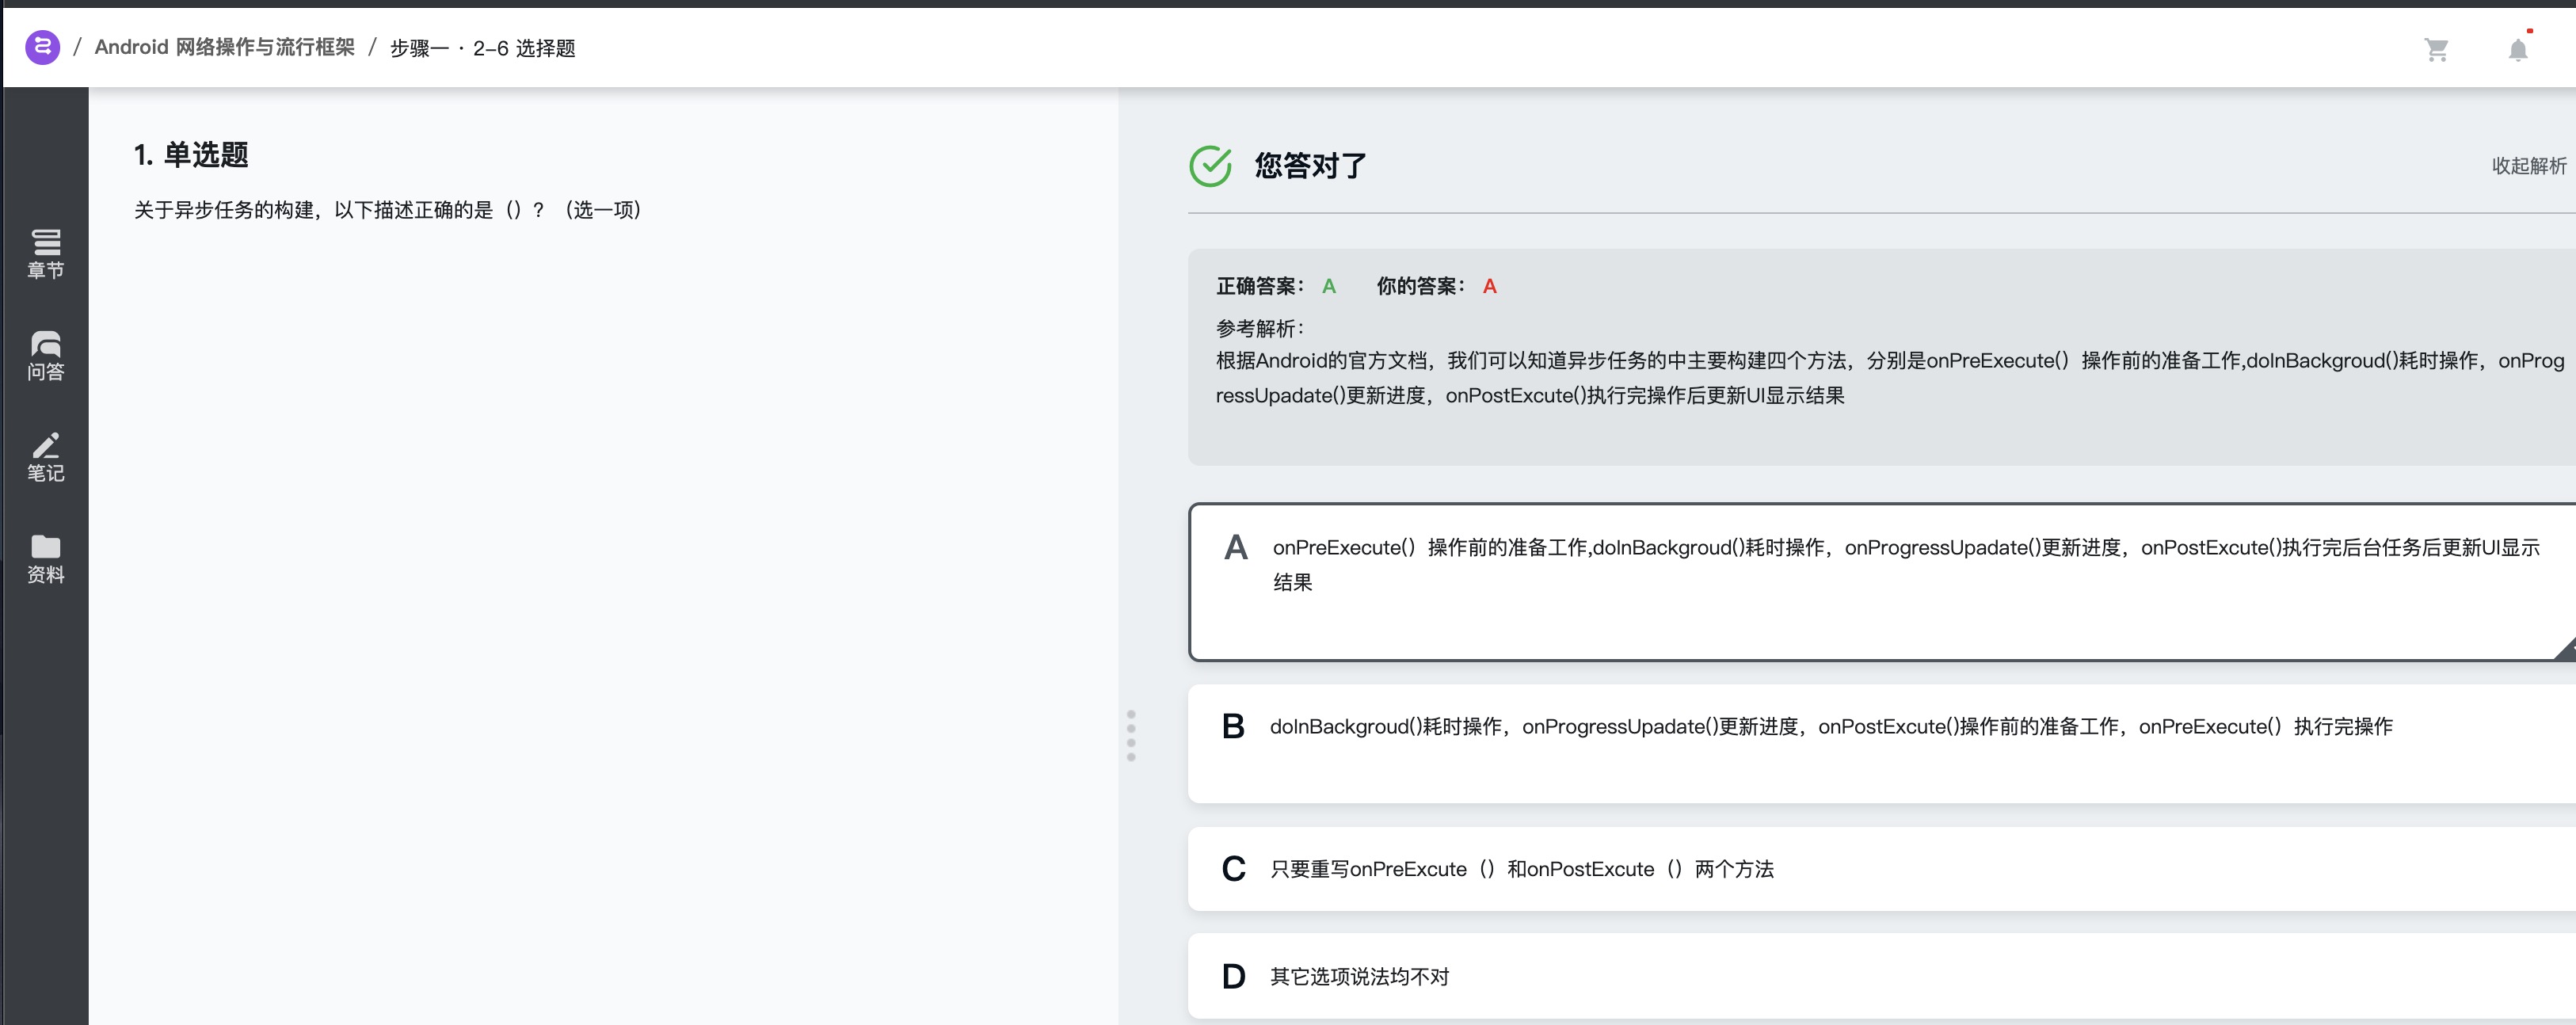Screen dimensions: 2576x1025
Task: Click the green correct answer letter A
Action: pos(1329,287)
